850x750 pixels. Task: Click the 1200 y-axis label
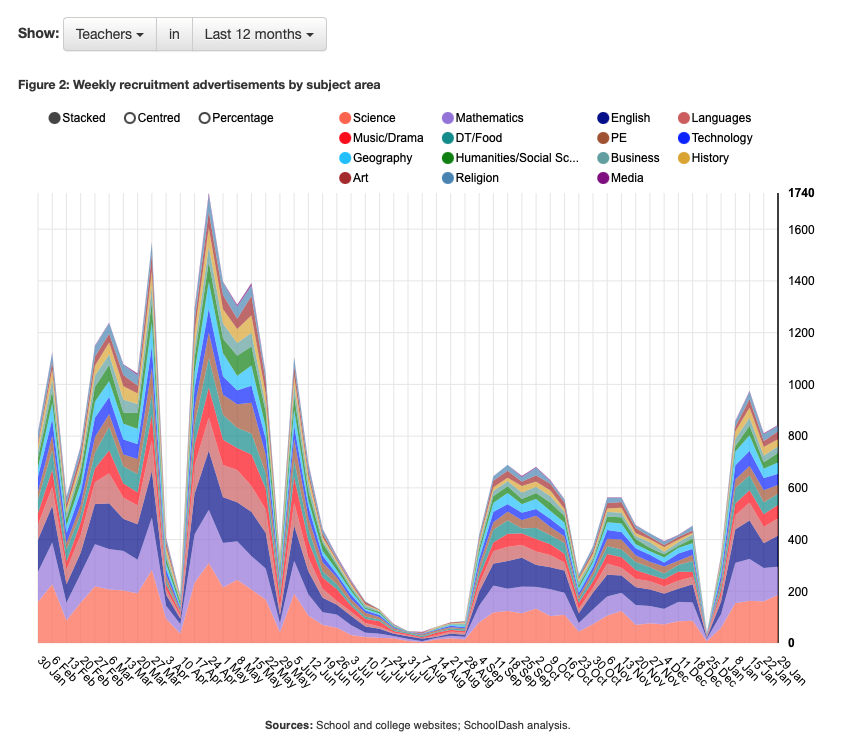(x=801, y=333)
